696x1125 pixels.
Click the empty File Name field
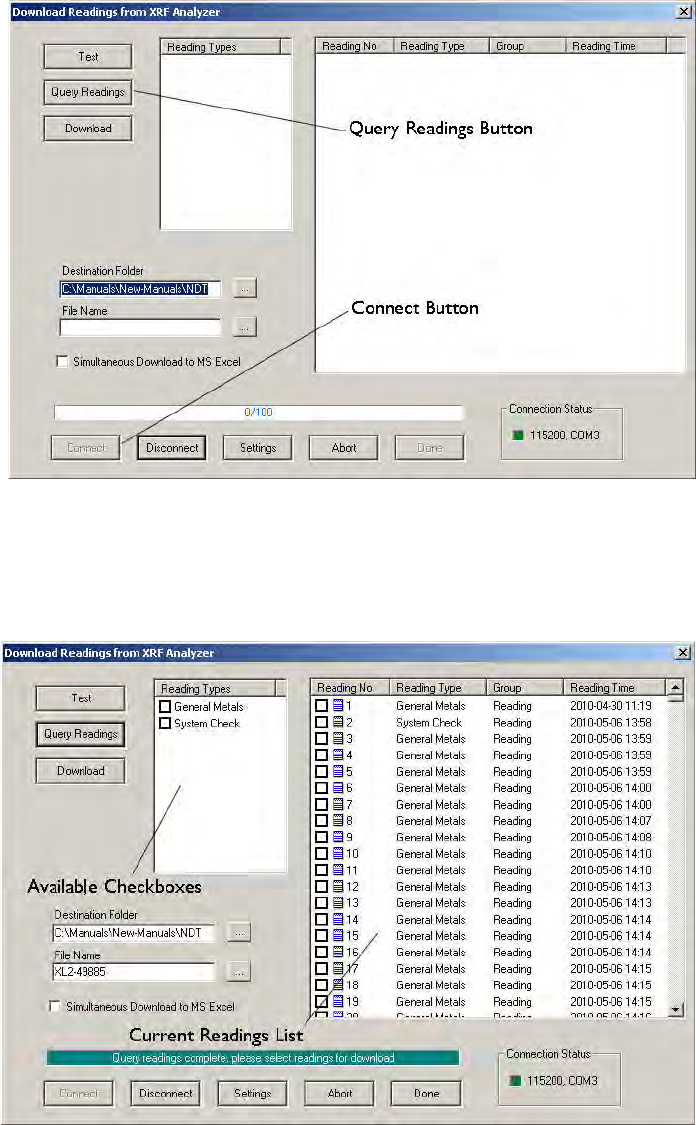click(140, 328)
